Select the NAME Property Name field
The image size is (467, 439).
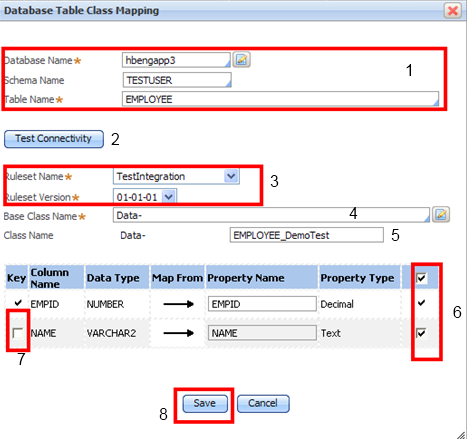tap(262, 333)
